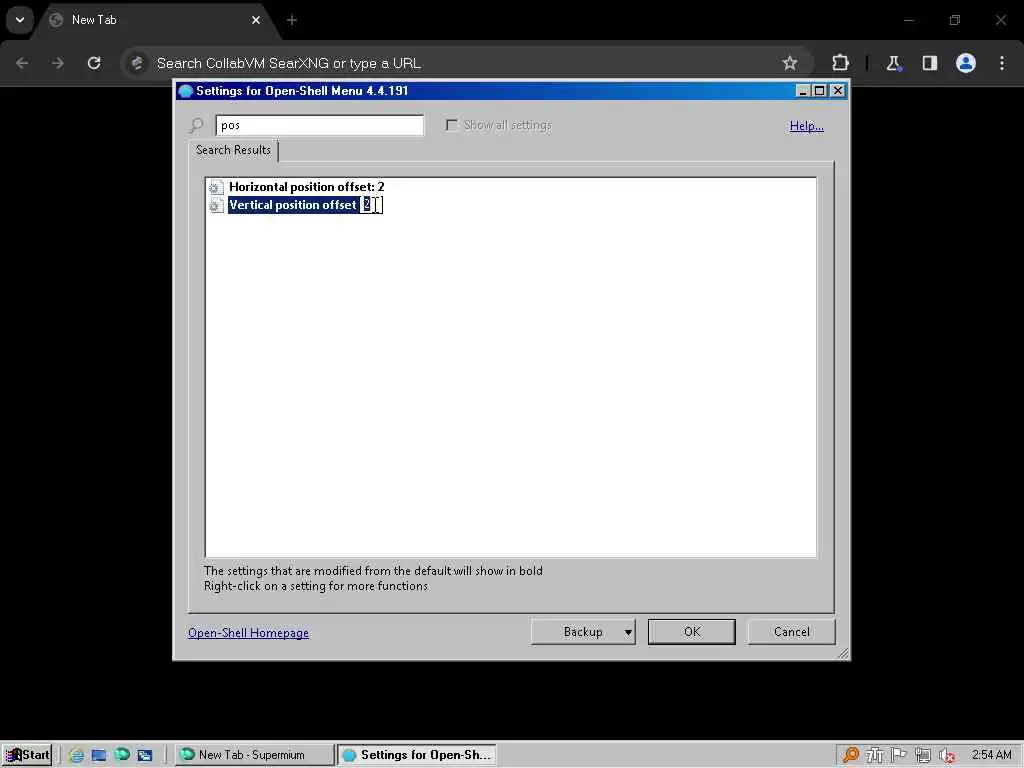This screenshot has height=768, width=1024.
Task: Maximize the Open-Shell settings dialog
Action: click(820, 91)
